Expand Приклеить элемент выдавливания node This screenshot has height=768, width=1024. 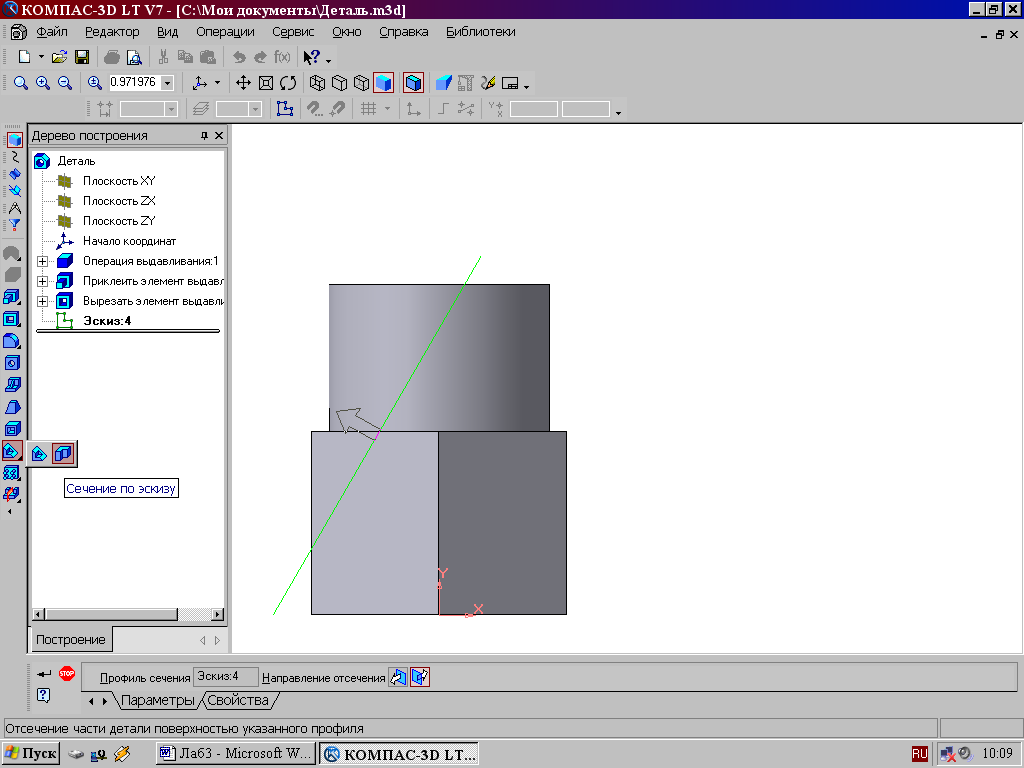(x=43, y=281)
